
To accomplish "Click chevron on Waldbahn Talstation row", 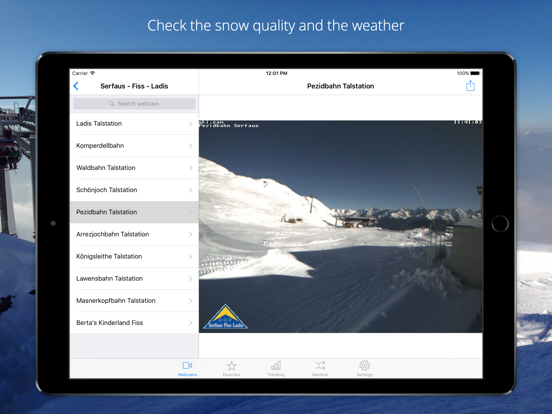I will pyautogui.click(x=190, y=168).
